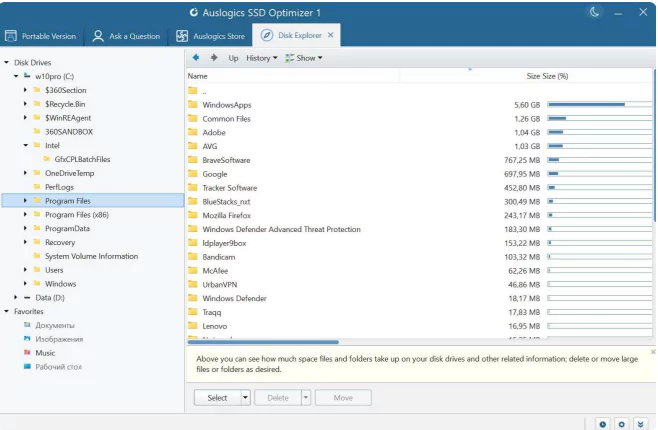Open the Select button dropdown arrow

pos(245,397)
